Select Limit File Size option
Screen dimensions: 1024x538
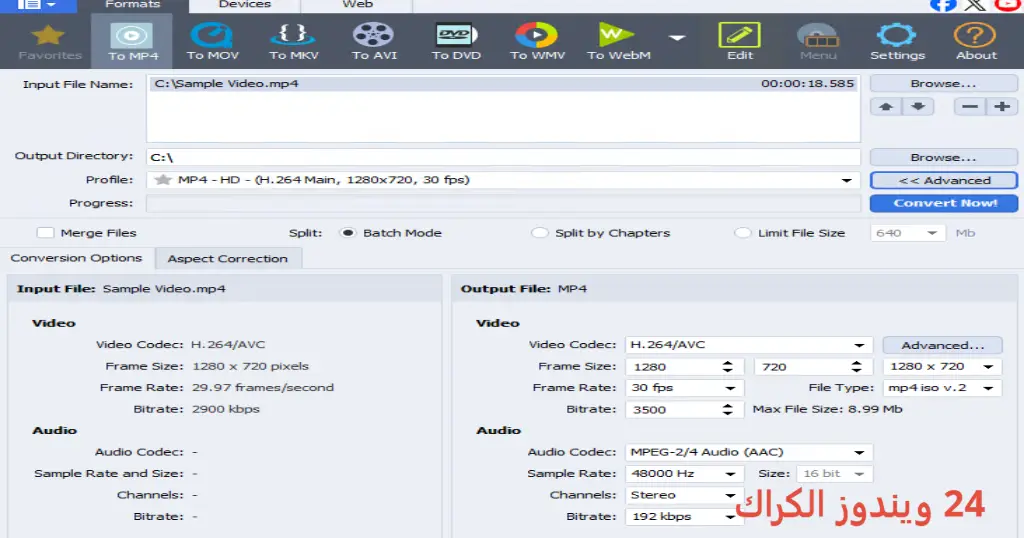743,233
